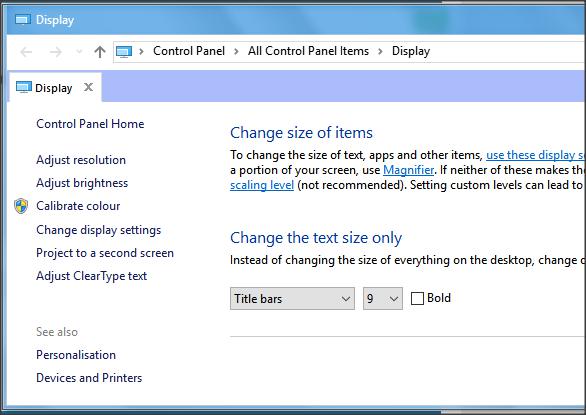Click the monitor icon on the Display tab
Screen dimensions: 586x415
[24, 87]
